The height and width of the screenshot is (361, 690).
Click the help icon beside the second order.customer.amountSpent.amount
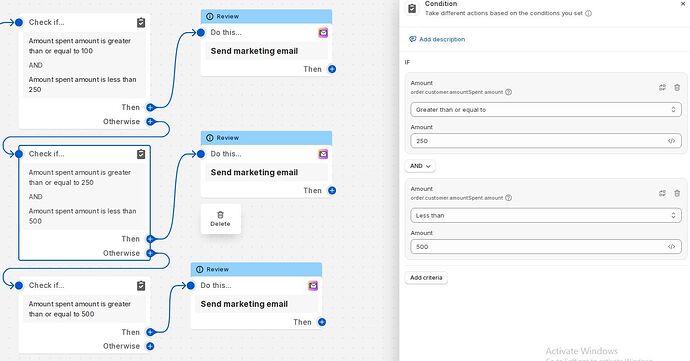tap(508, 198)
